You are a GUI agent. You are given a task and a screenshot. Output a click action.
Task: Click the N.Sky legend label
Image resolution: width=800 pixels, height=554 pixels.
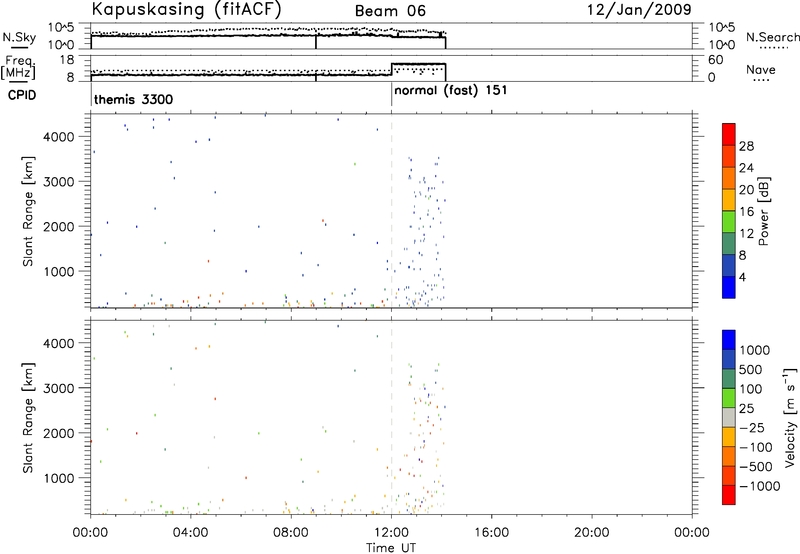[19, 37]
